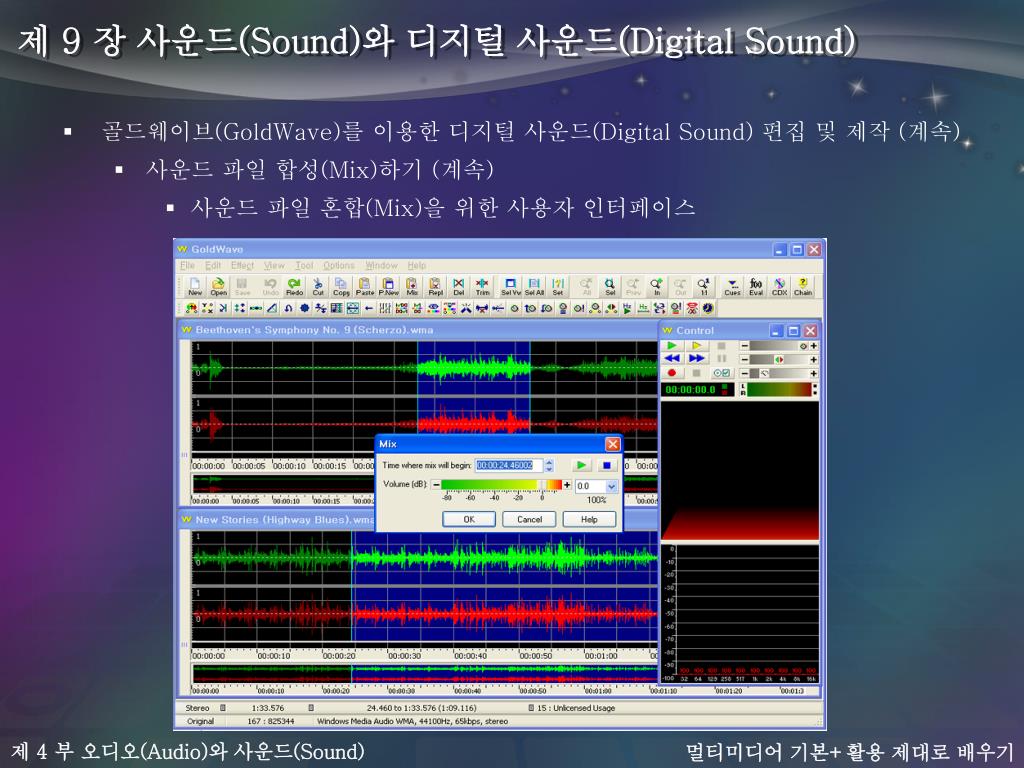Click the P.New (paste new) toolbar icon
The image size is (1024, 768).
coord(389,286)
